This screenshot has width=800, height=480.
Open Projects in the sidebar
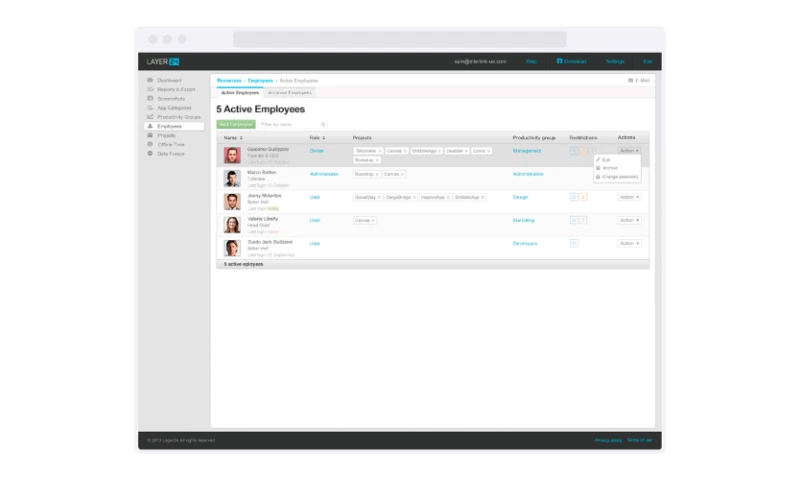[166, 135]
